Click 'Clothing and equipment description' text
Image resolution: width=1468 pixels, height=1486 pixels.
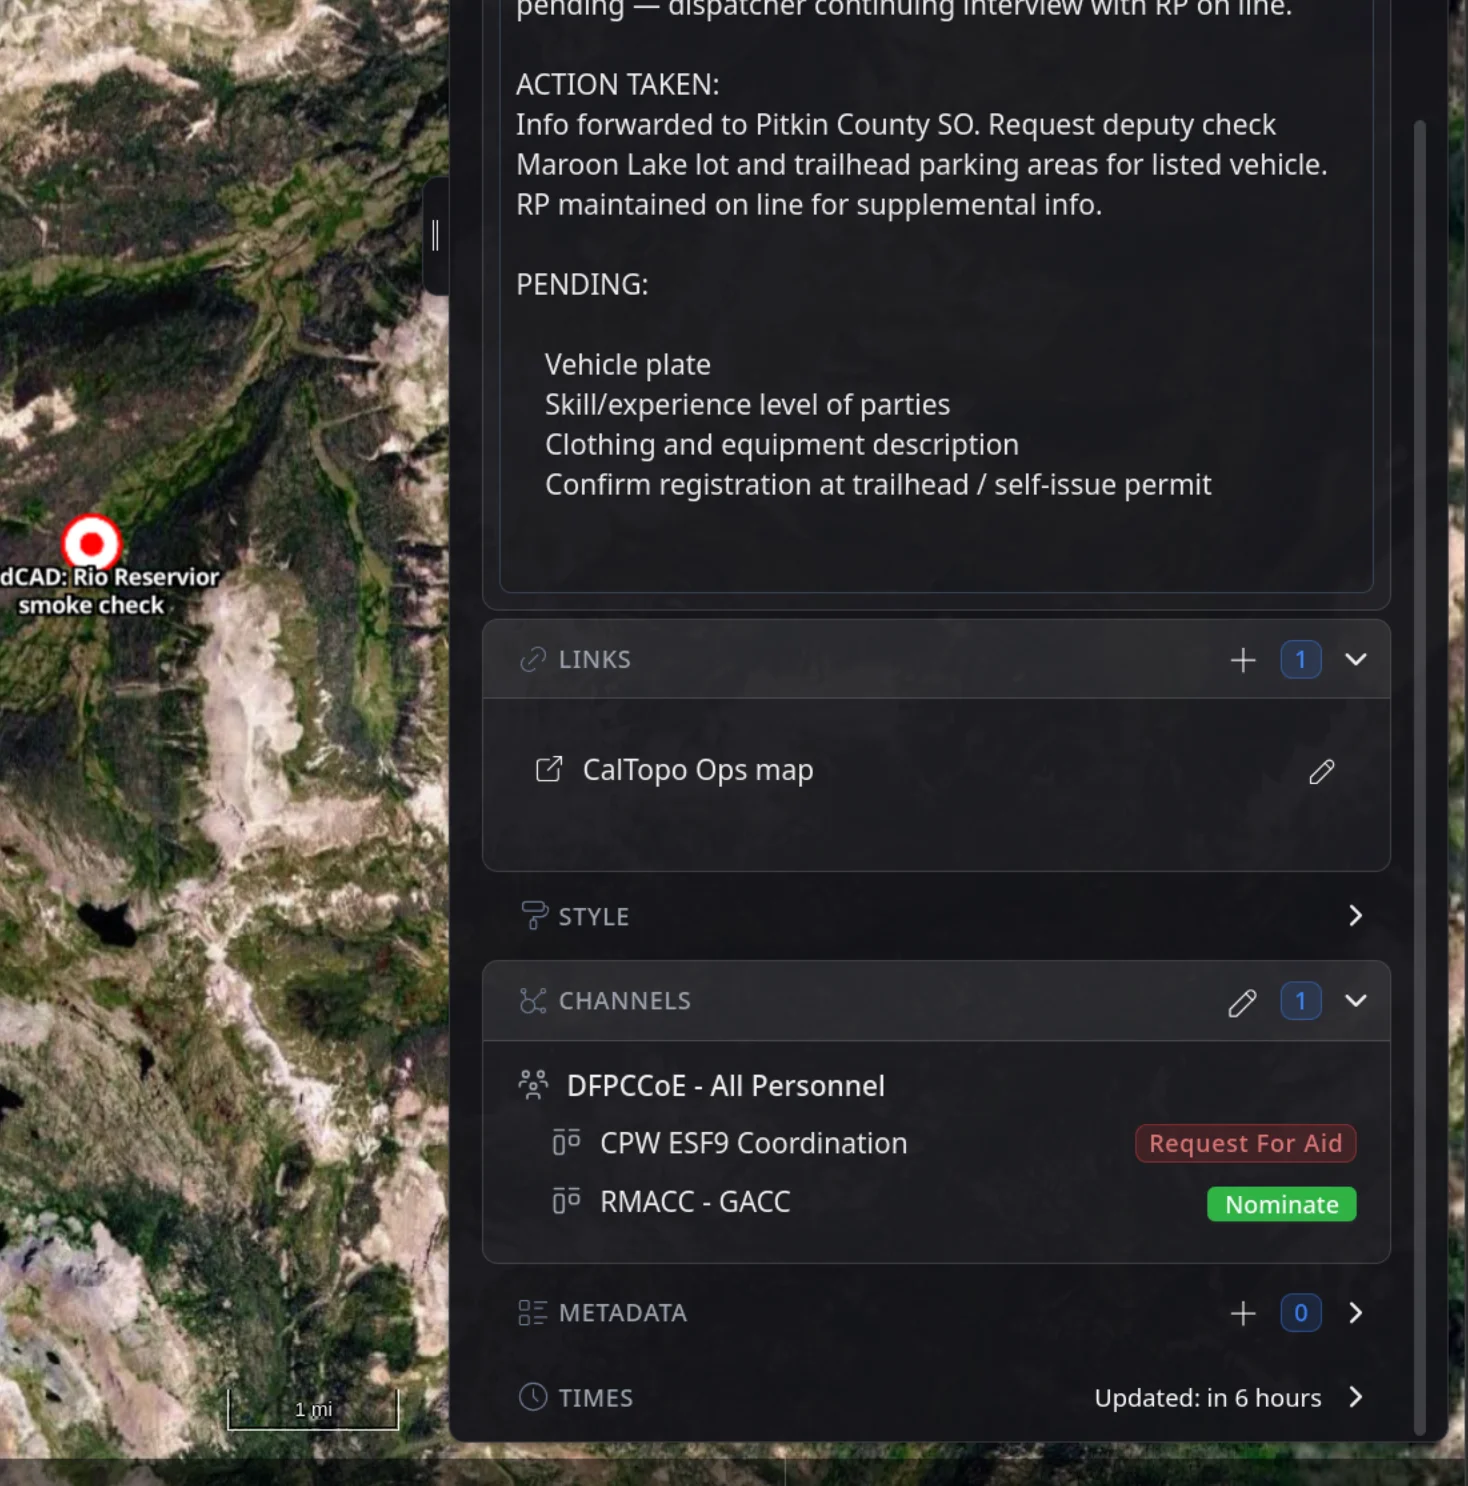pos(781,445)
